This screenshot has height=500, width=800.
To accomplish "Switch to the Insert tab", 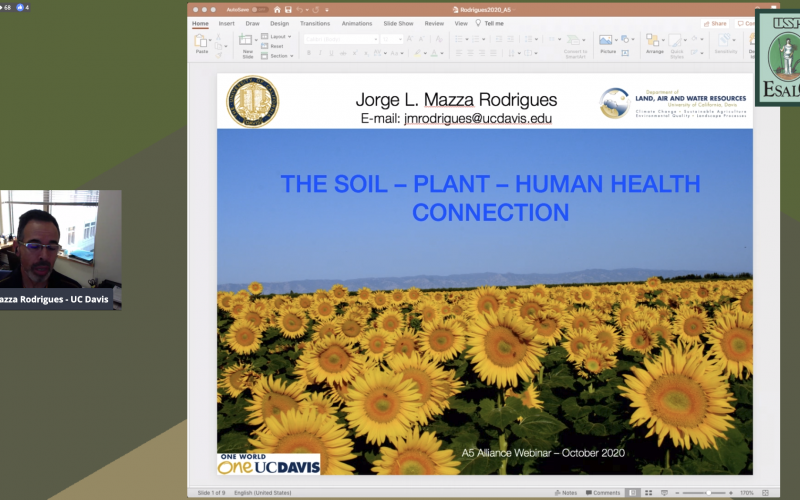I will click(227, 23).
